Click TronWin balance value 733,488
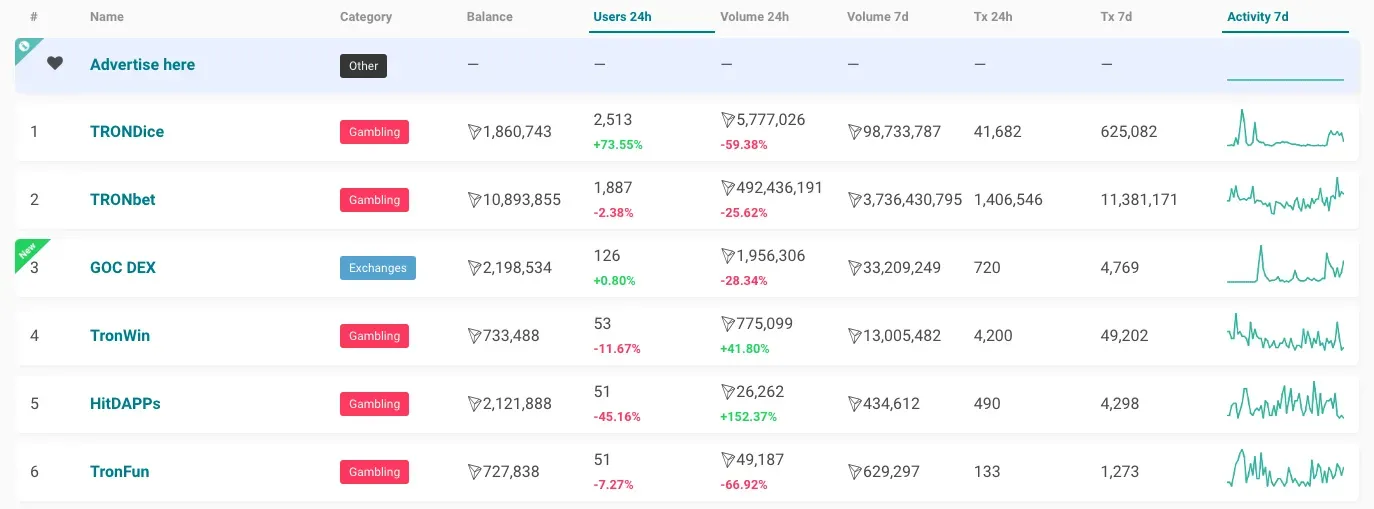 tap(511, 336)
